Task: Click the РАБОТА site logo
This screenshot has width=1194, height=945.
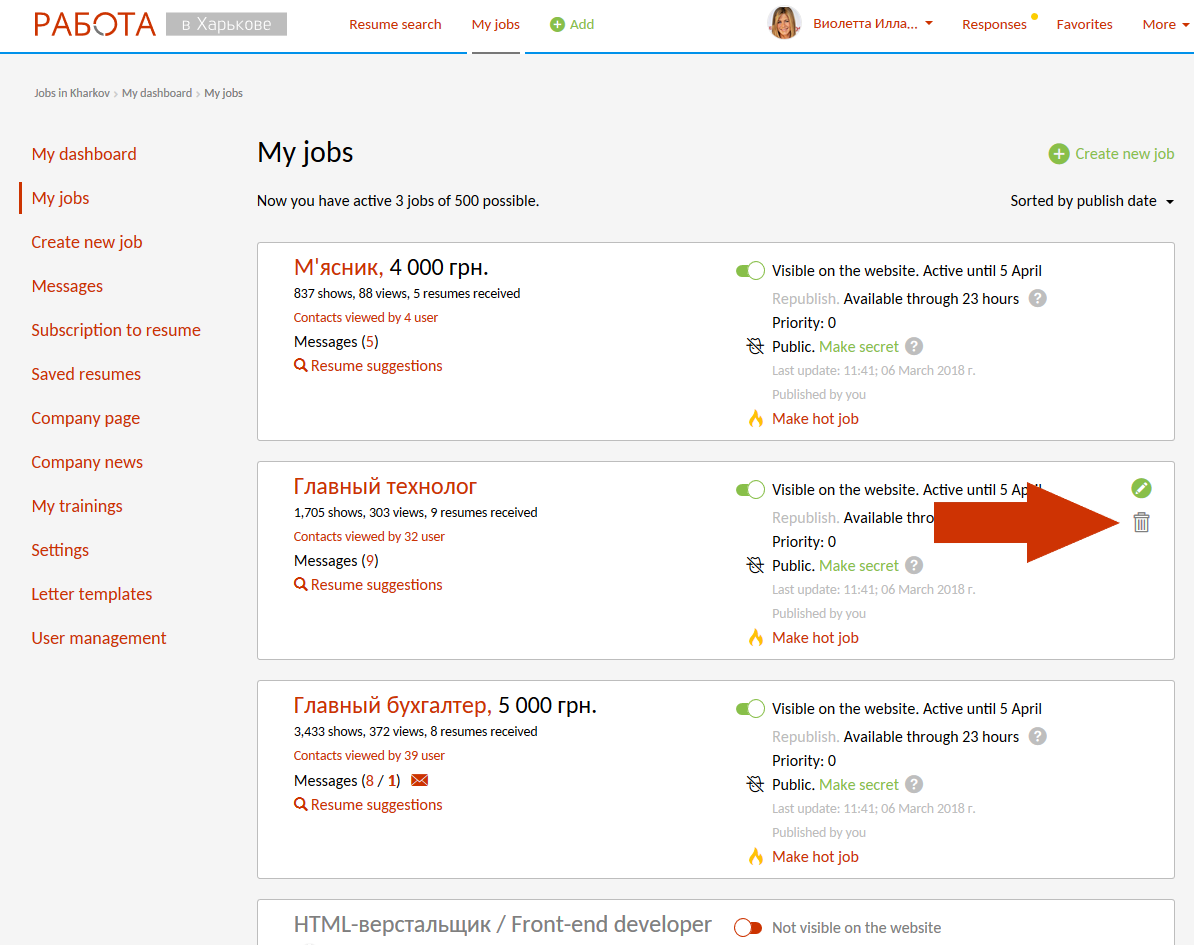Action: tap(95, 24)
